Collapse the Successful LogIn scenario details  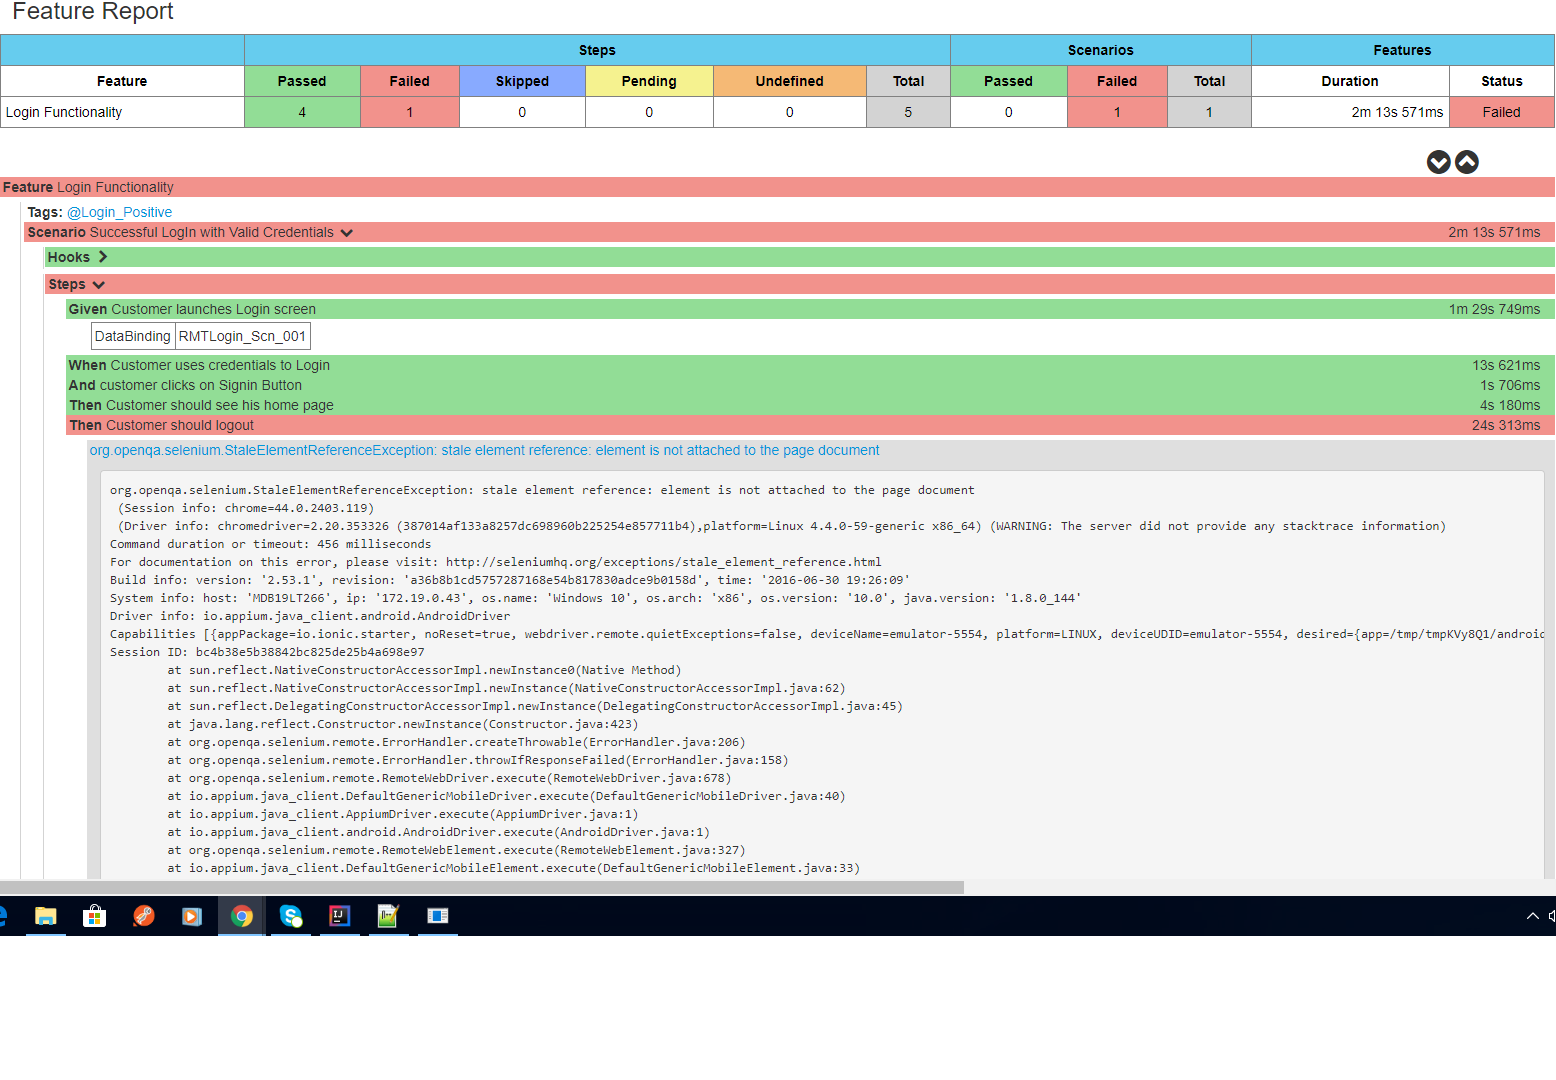point(347,232)
